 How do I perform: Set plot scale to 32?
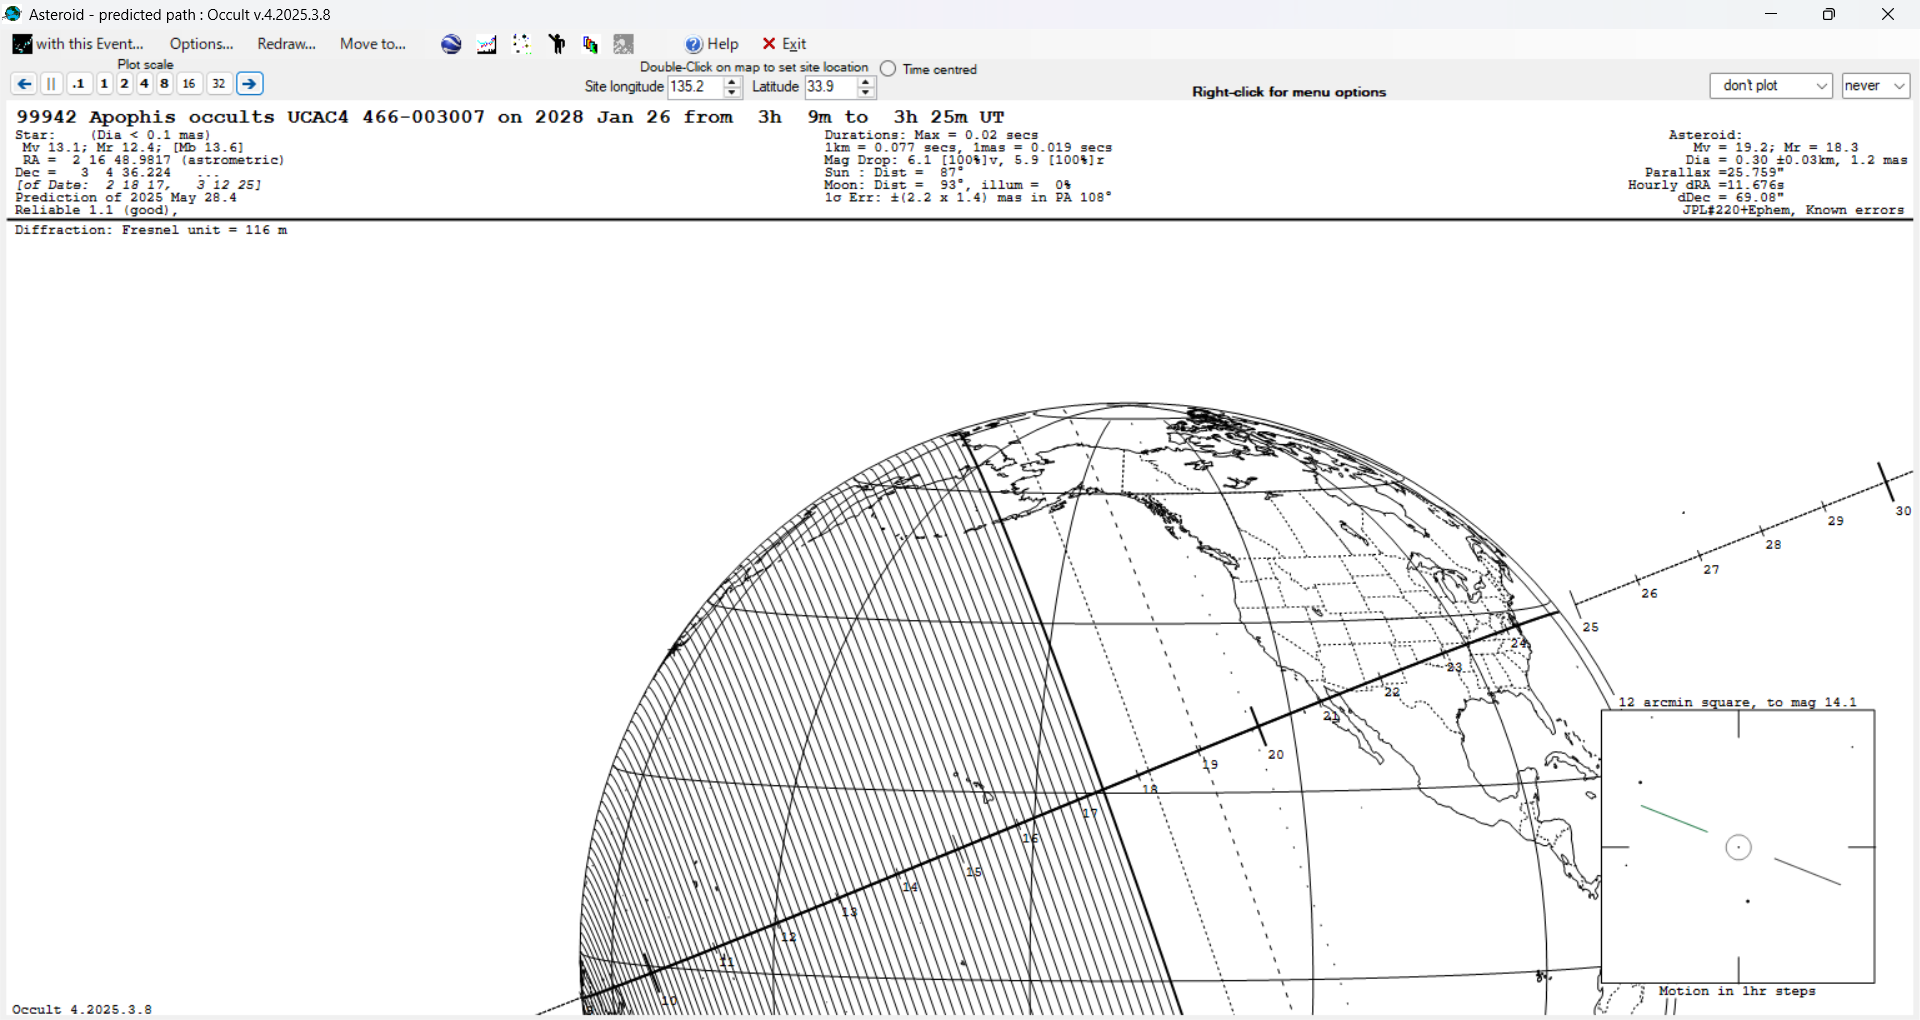(219, 84)
